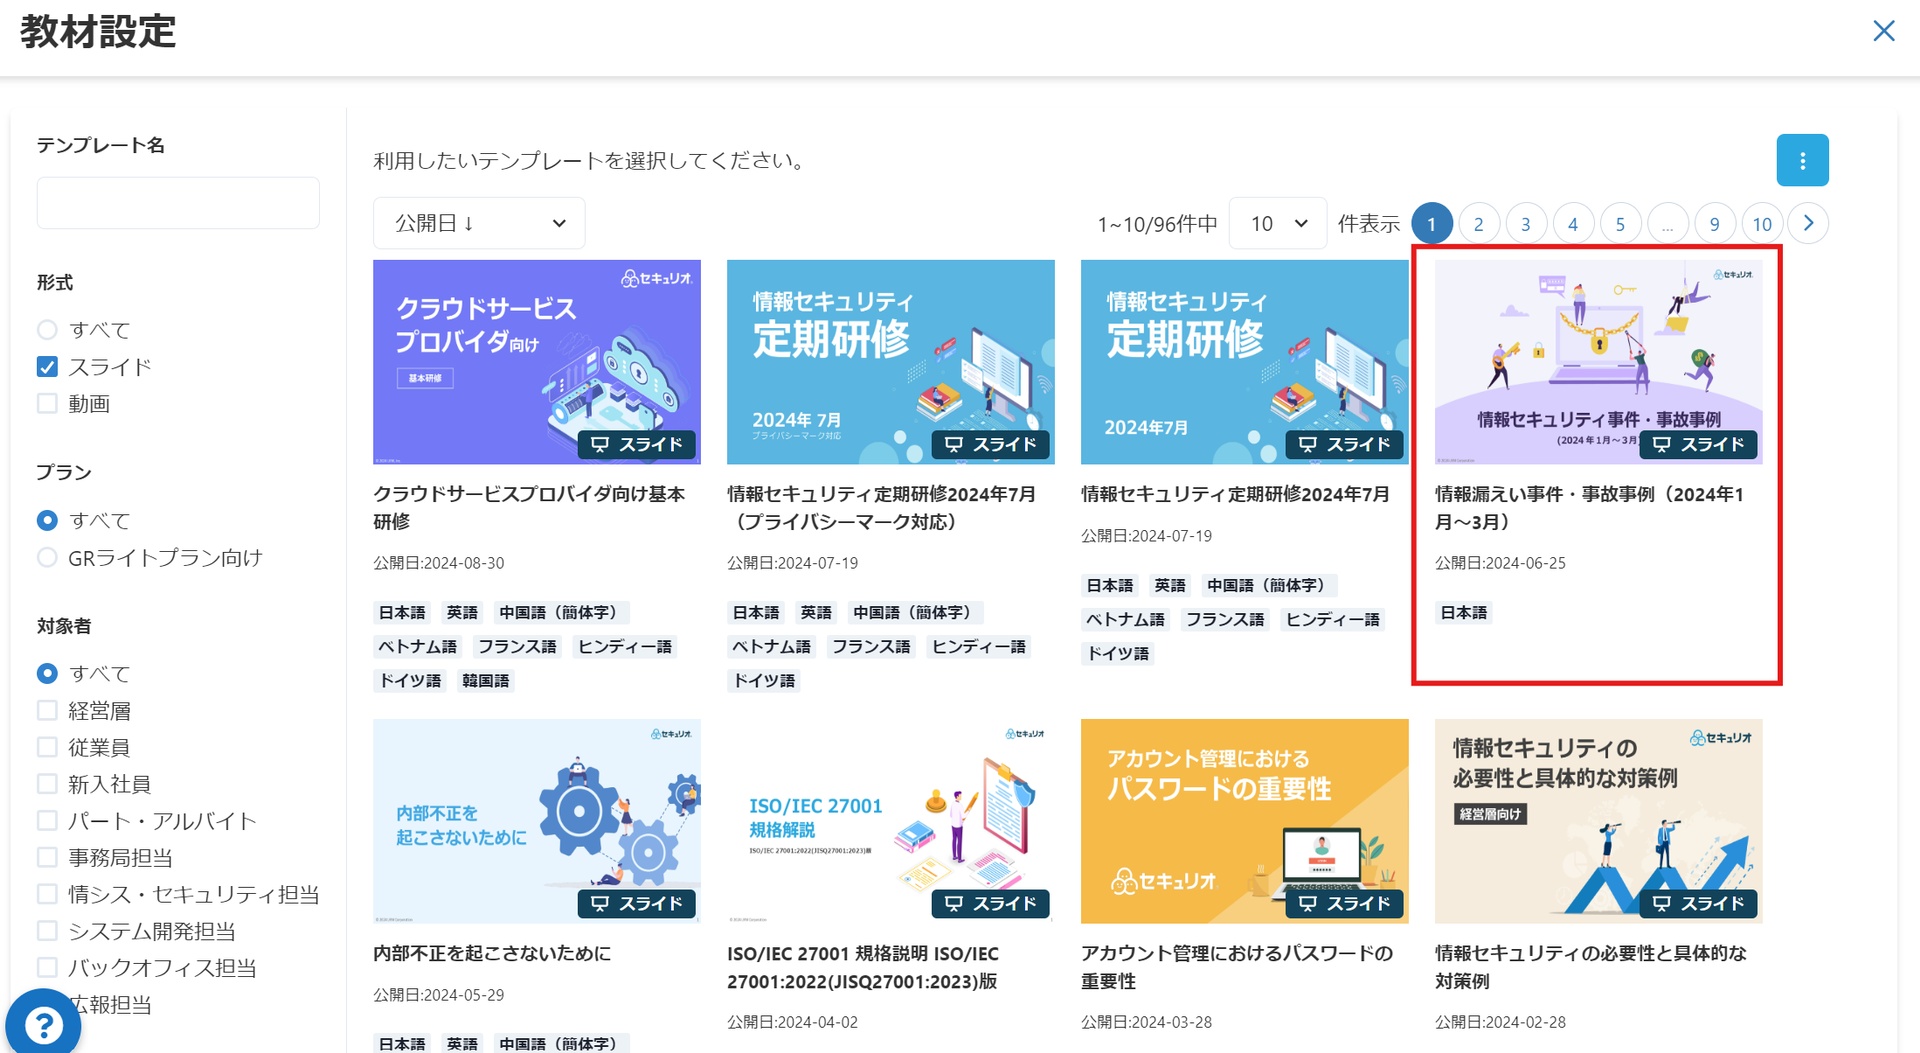This screenshot has height=1053, width=1920.
Task: Click the pagination ellipsis button
Action: (x=1667, y=223)
